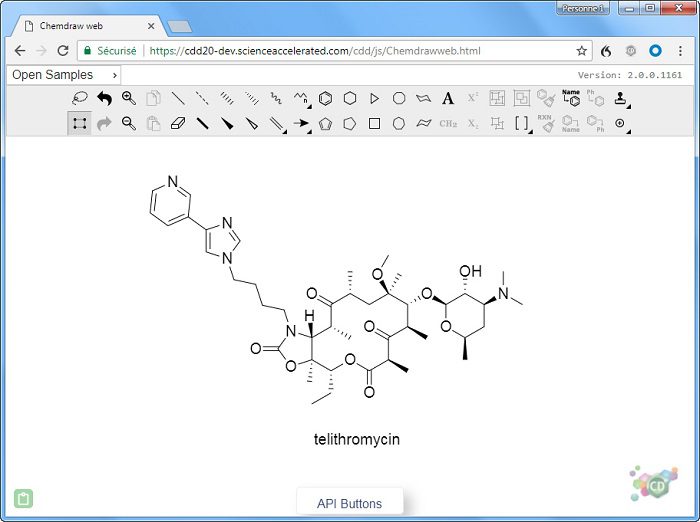The image size is (700, 522).
Task: Click the Paste icon in toolbar
Action: point(154,123)
